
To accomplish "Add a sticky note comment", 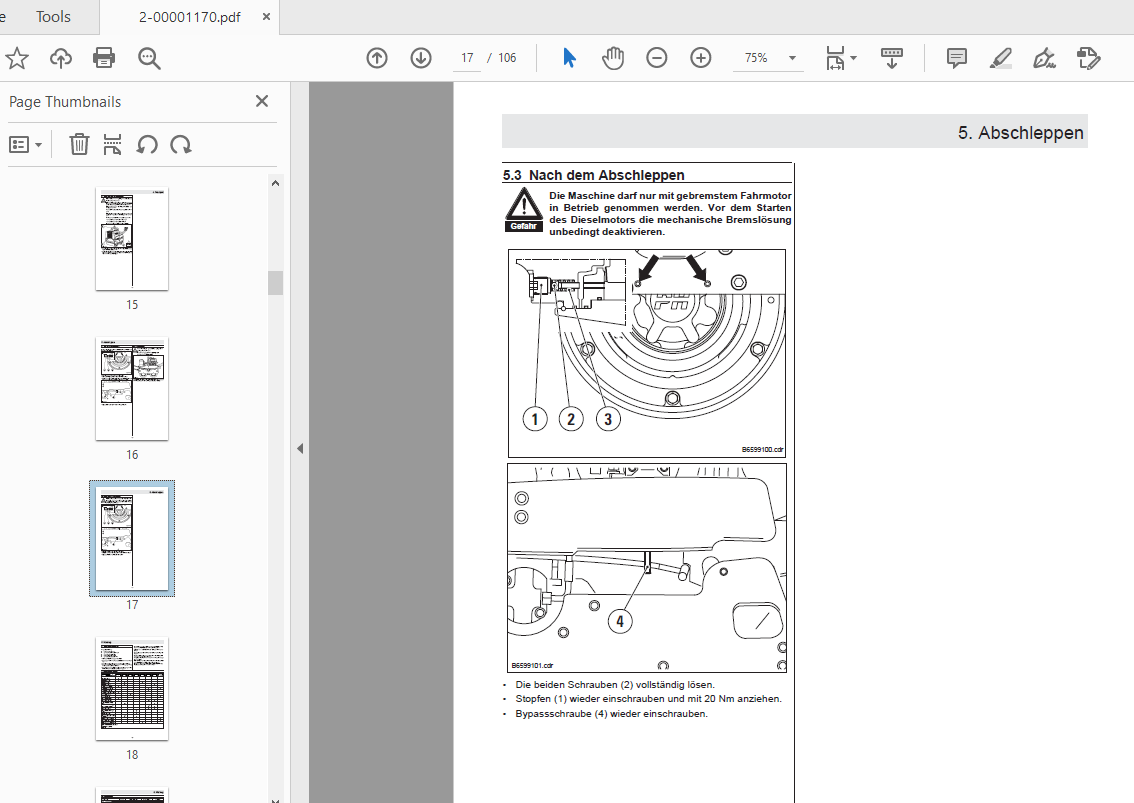I will pos(957,58).
